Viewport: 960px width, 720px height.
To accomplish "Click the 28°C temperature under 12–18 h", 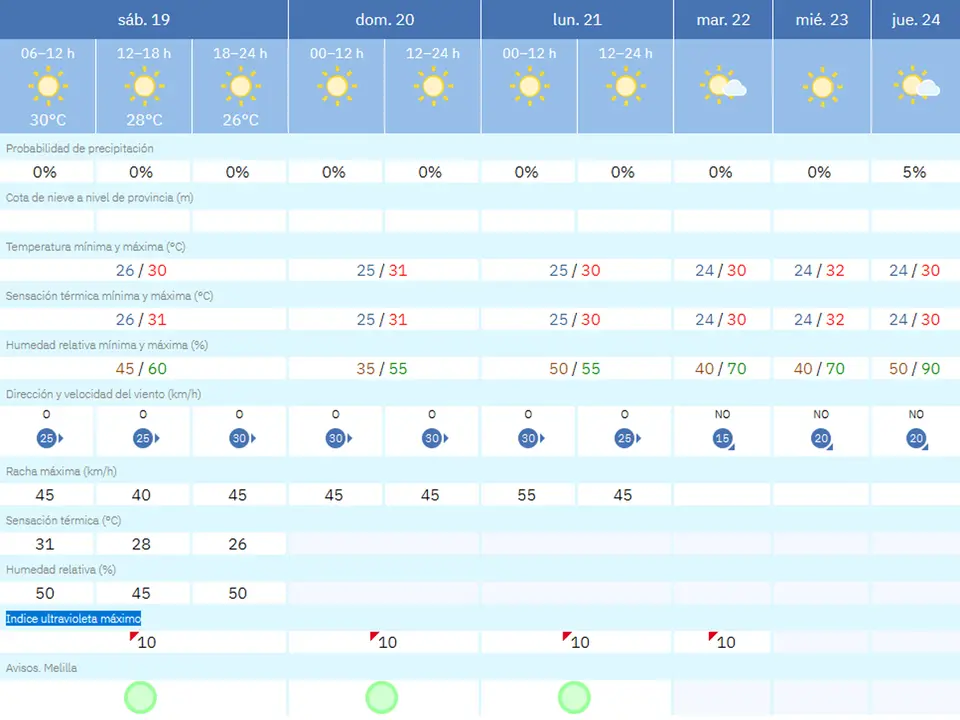I will [144, 120].
